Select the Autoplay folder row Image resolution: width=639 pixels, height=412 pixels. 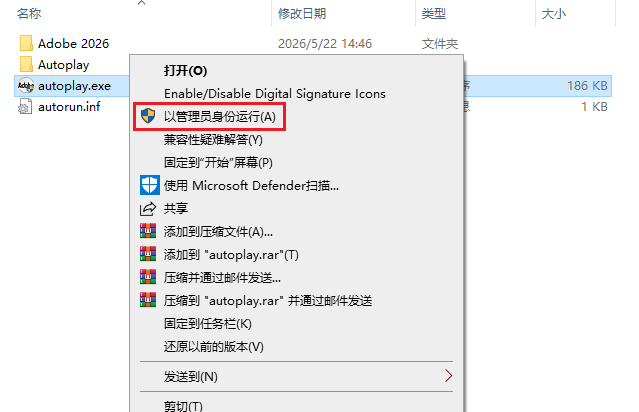click(x=72, y=64)
